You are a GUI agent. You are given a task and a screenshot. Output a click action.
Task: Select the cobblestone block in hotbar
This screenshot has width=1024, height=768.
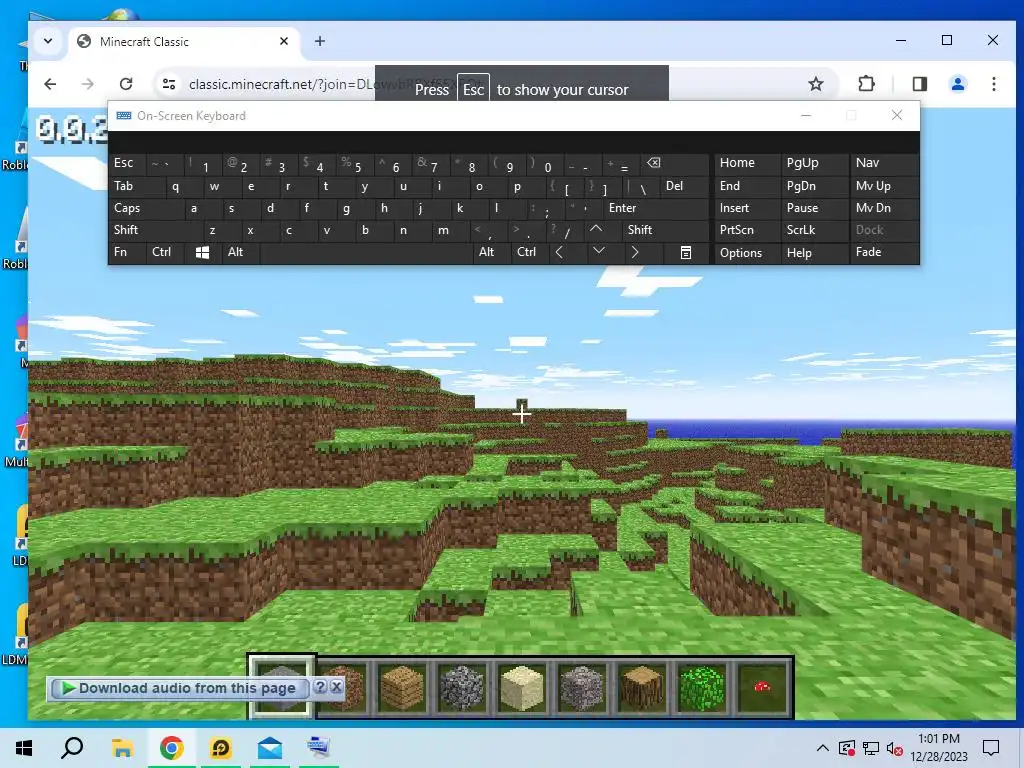click(x=462, y=687)
